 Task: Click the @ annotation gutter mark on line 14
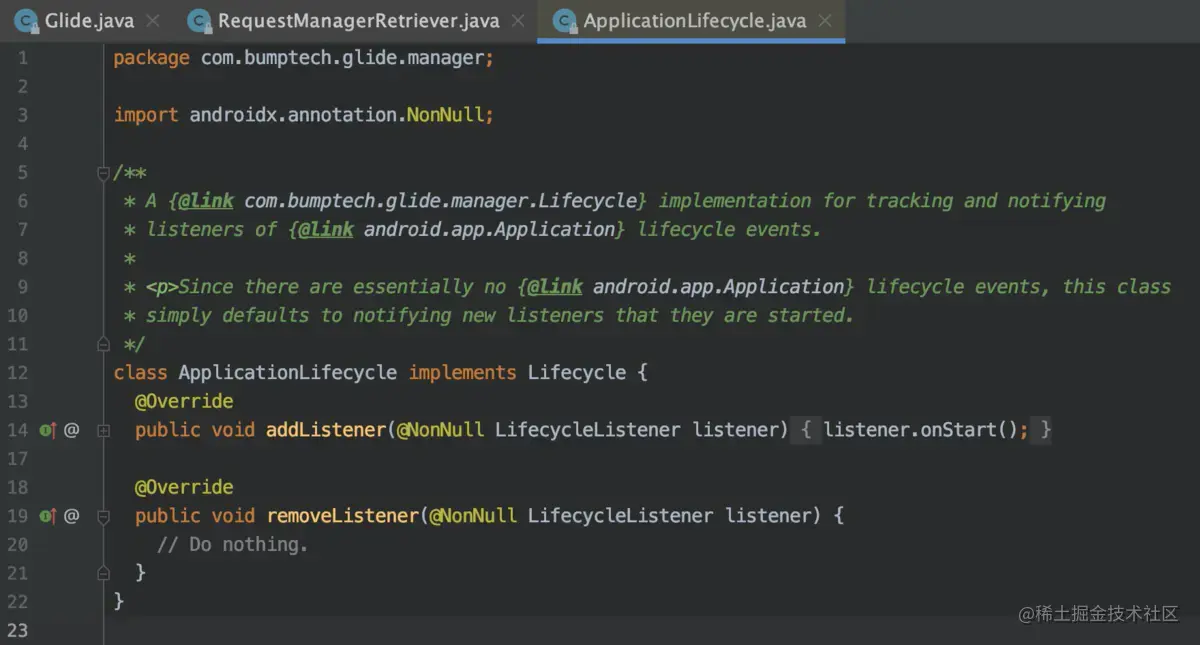[71, 430]
